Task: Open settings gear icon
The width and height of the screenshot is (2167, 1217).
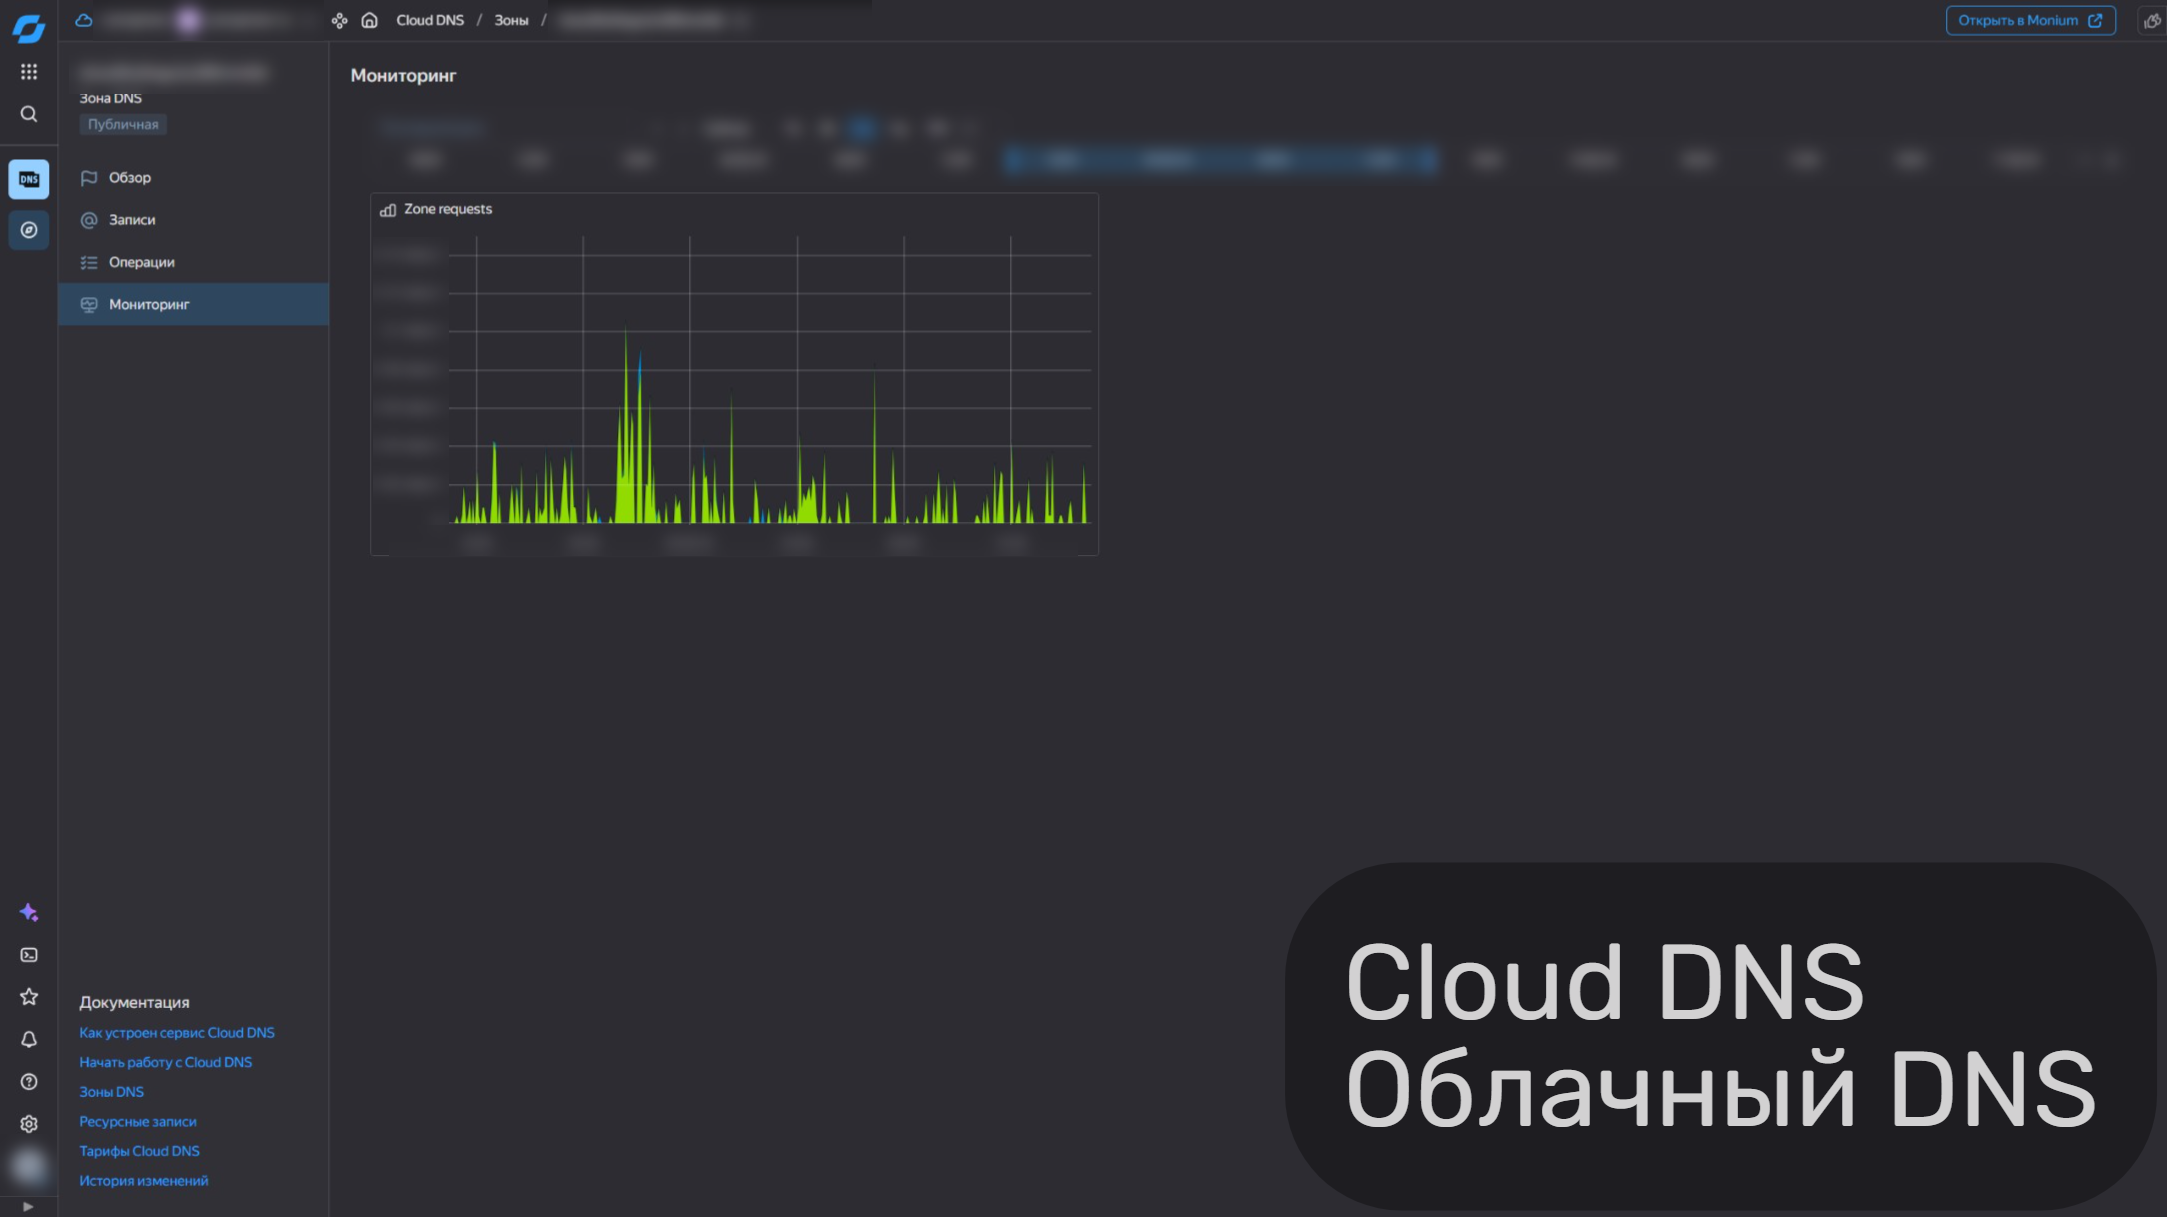Action: [29, 1124]
